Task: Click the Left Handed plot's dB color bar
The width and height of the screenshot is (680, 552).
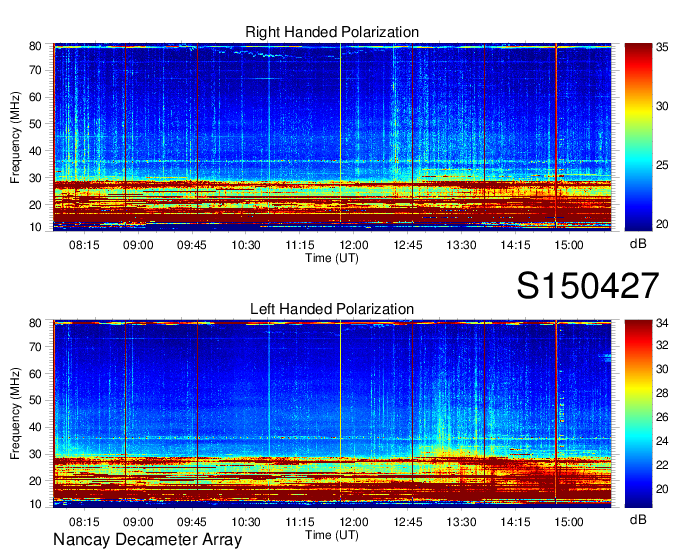Action: coord(638,414)
